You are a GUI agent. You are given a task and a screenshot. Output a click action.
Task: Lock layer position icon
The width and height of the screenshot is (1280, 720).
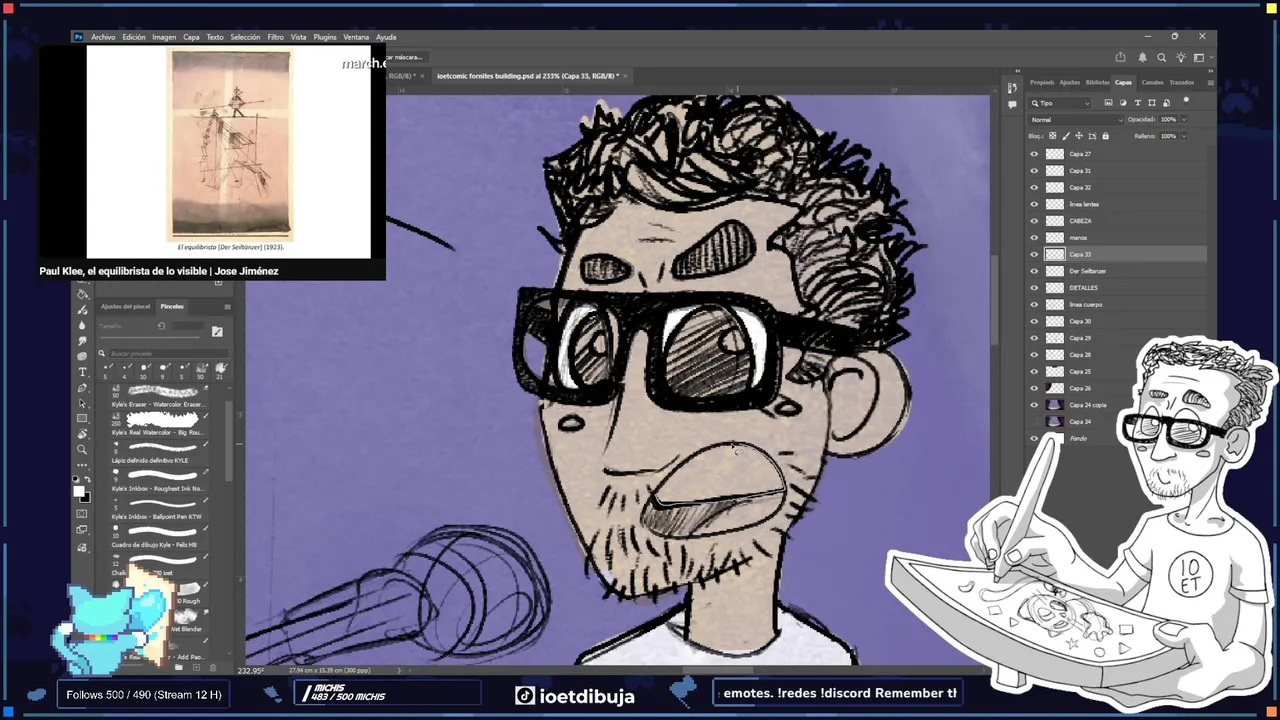1079,136
